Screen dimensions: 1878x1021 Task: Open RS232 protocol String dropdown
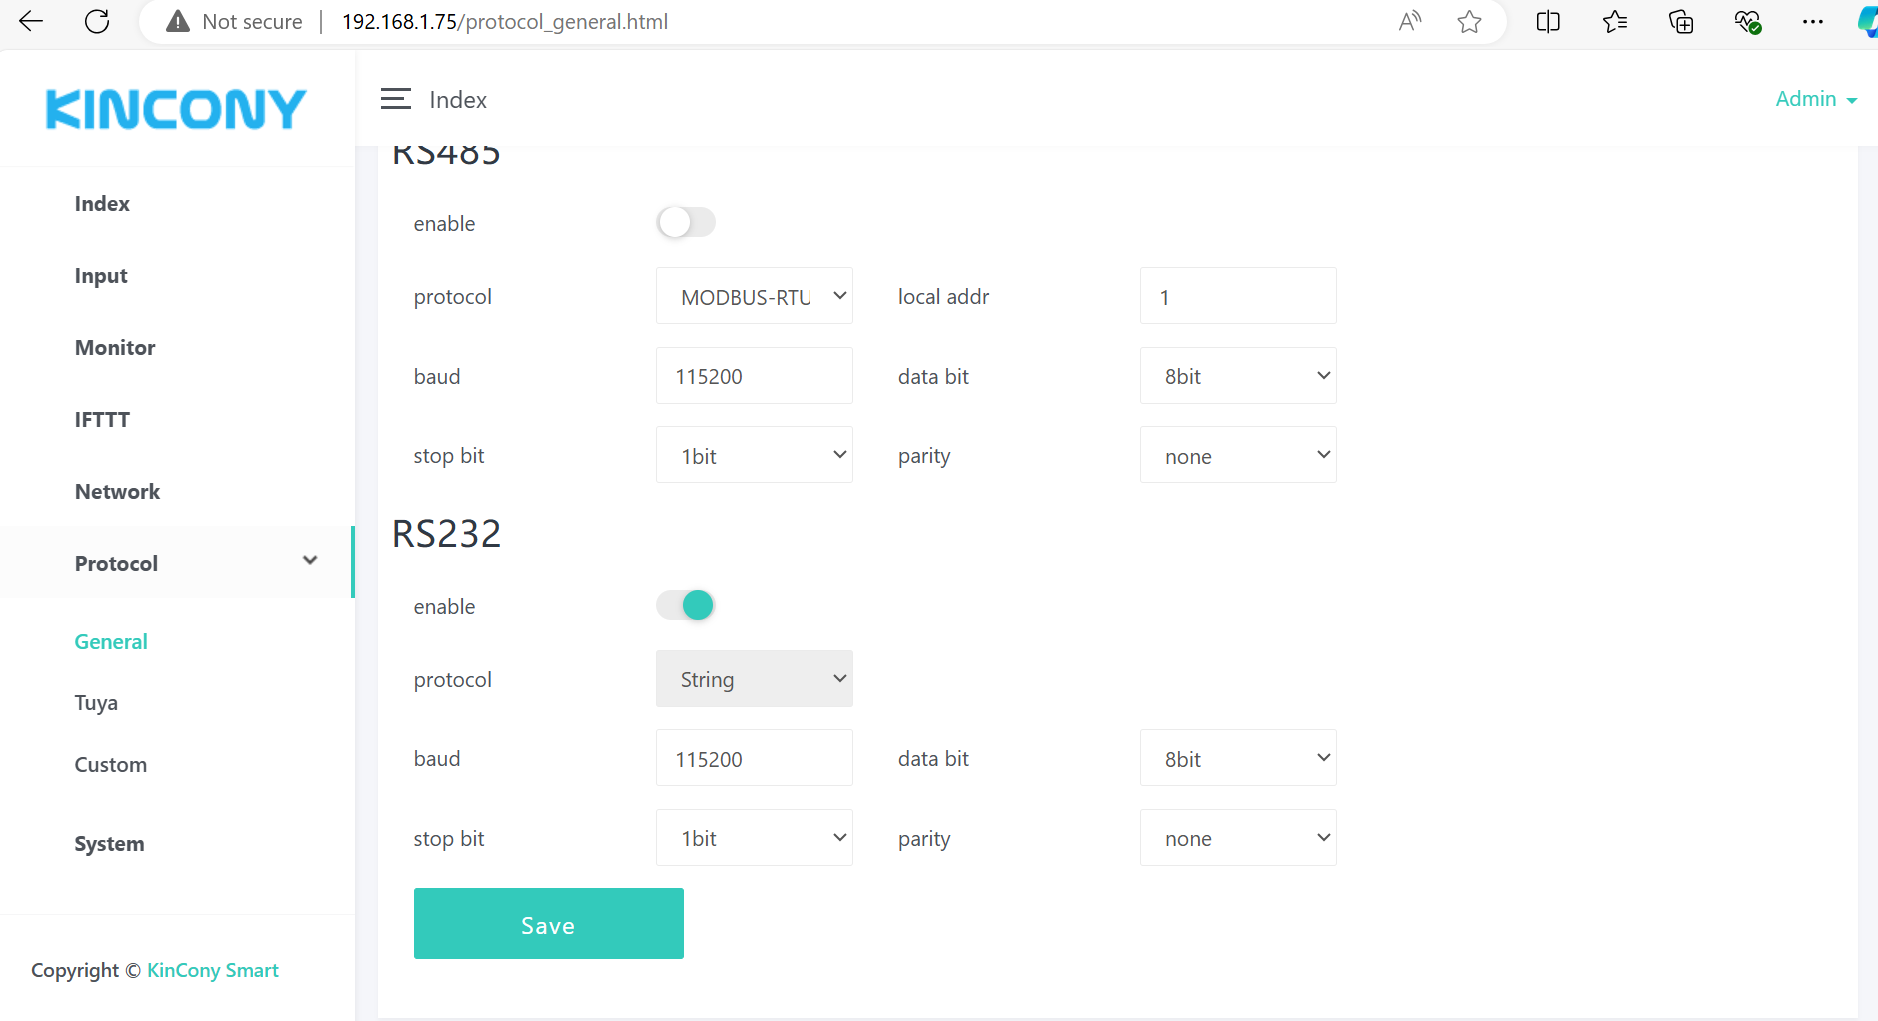[754, 679]
